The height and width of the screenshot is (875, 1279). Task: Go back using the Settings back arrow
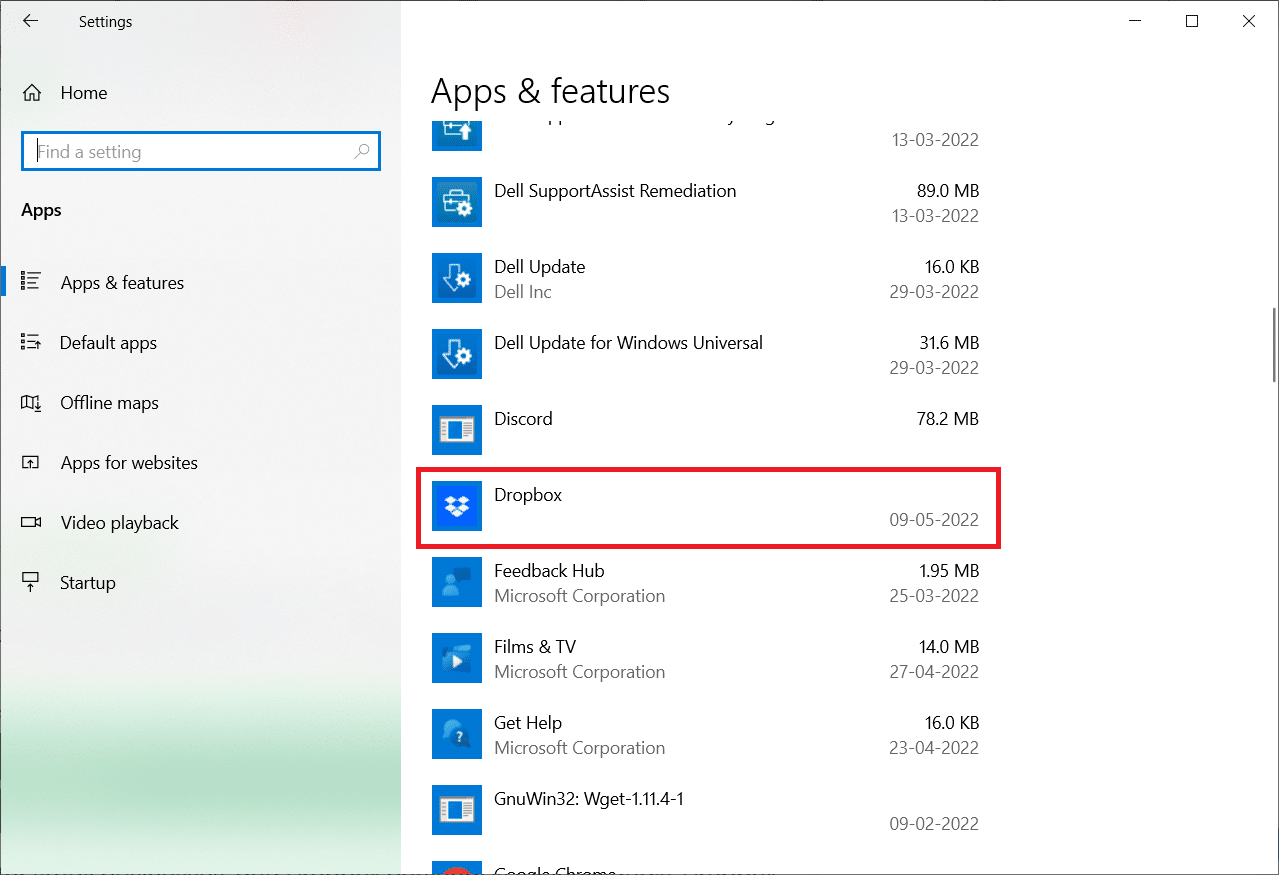pos(30,21)
